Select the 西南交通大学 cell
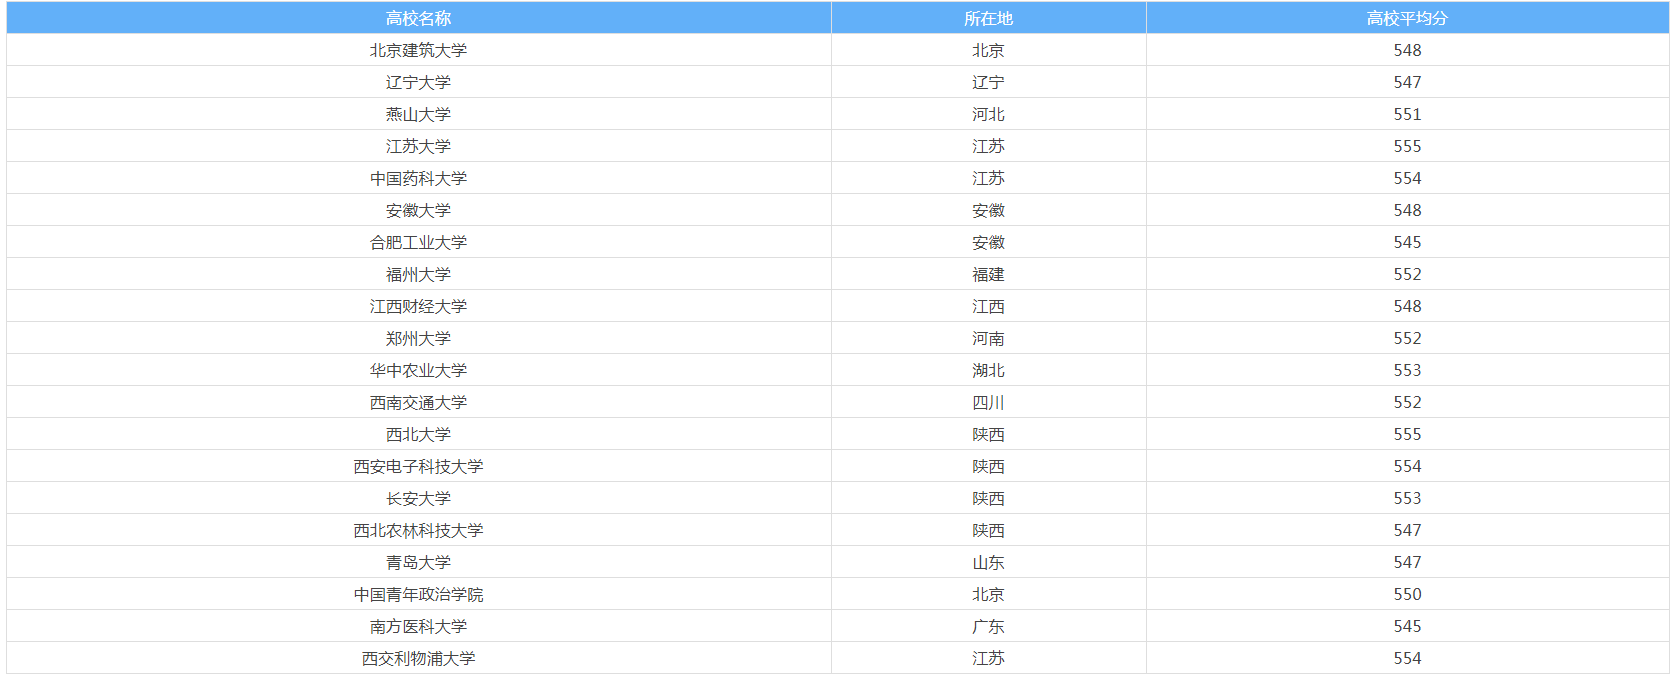The height and width of the screenshot is (678, 1672). [418, 402]
